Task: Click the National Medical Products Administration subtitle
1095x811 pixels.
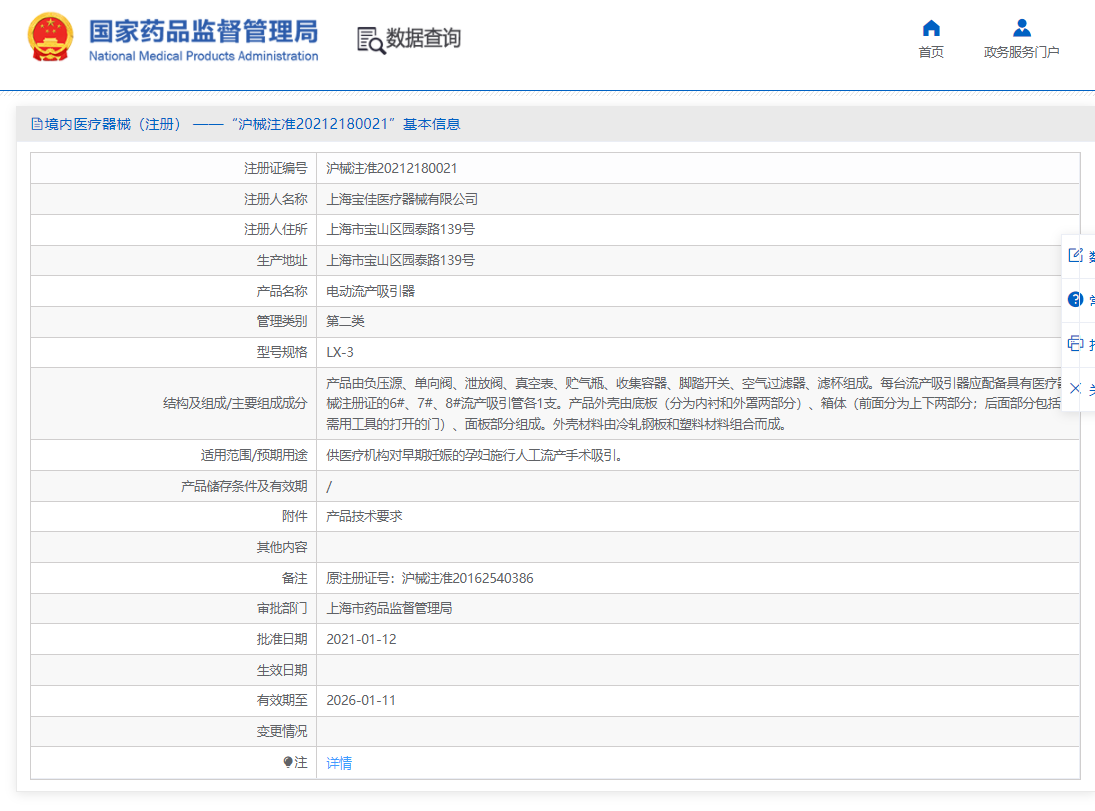Action: tap(203, 56)
